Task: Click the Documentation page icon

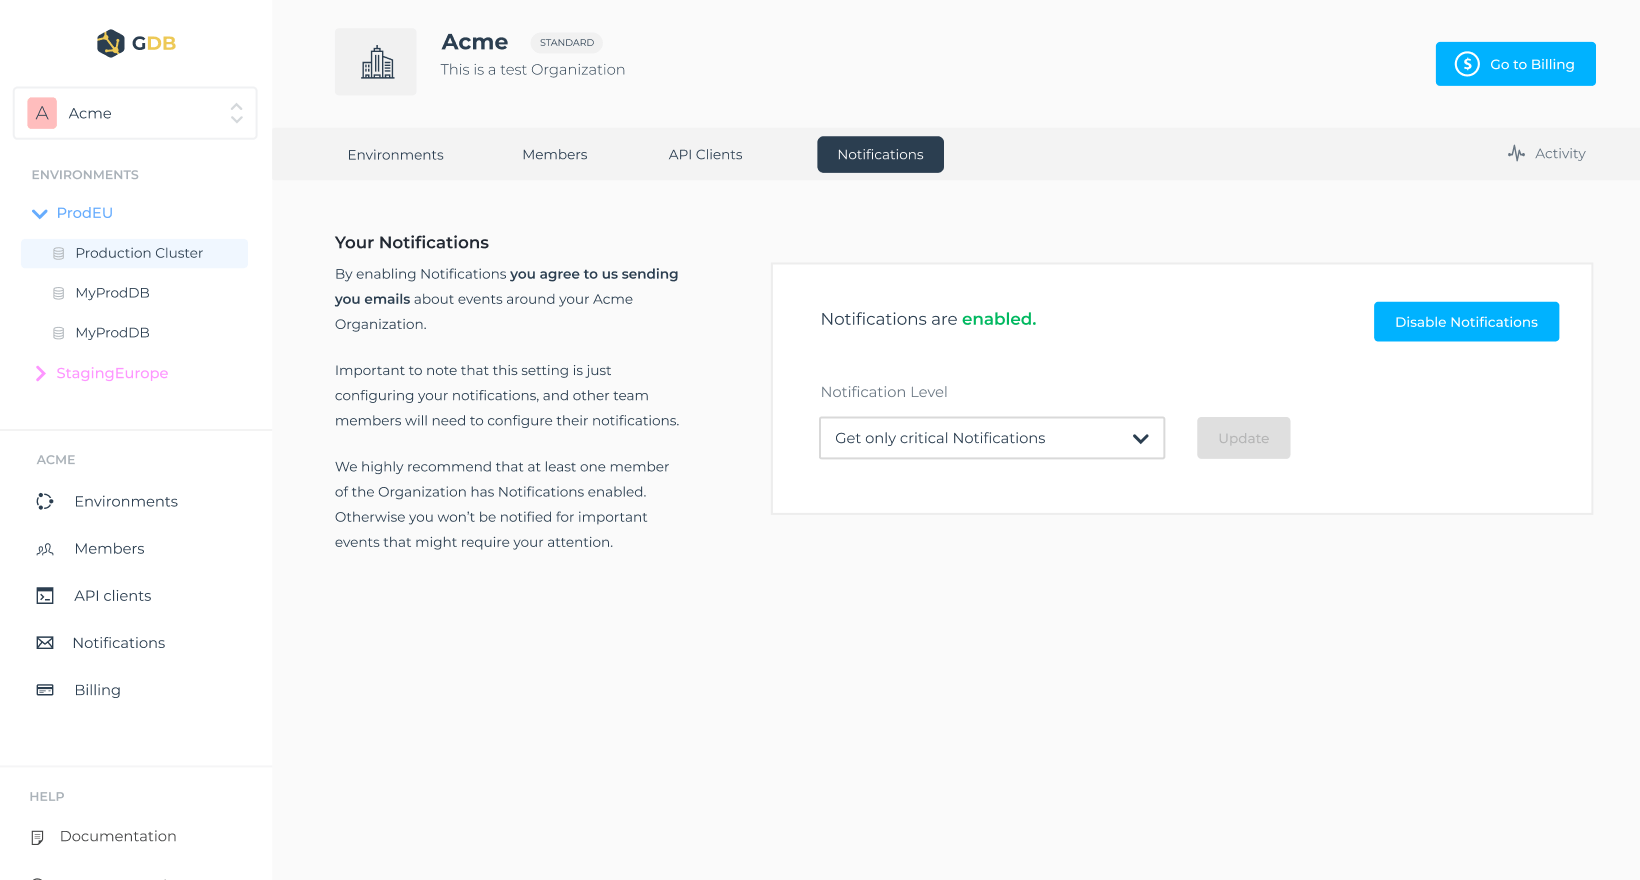Action: (38, 837)
